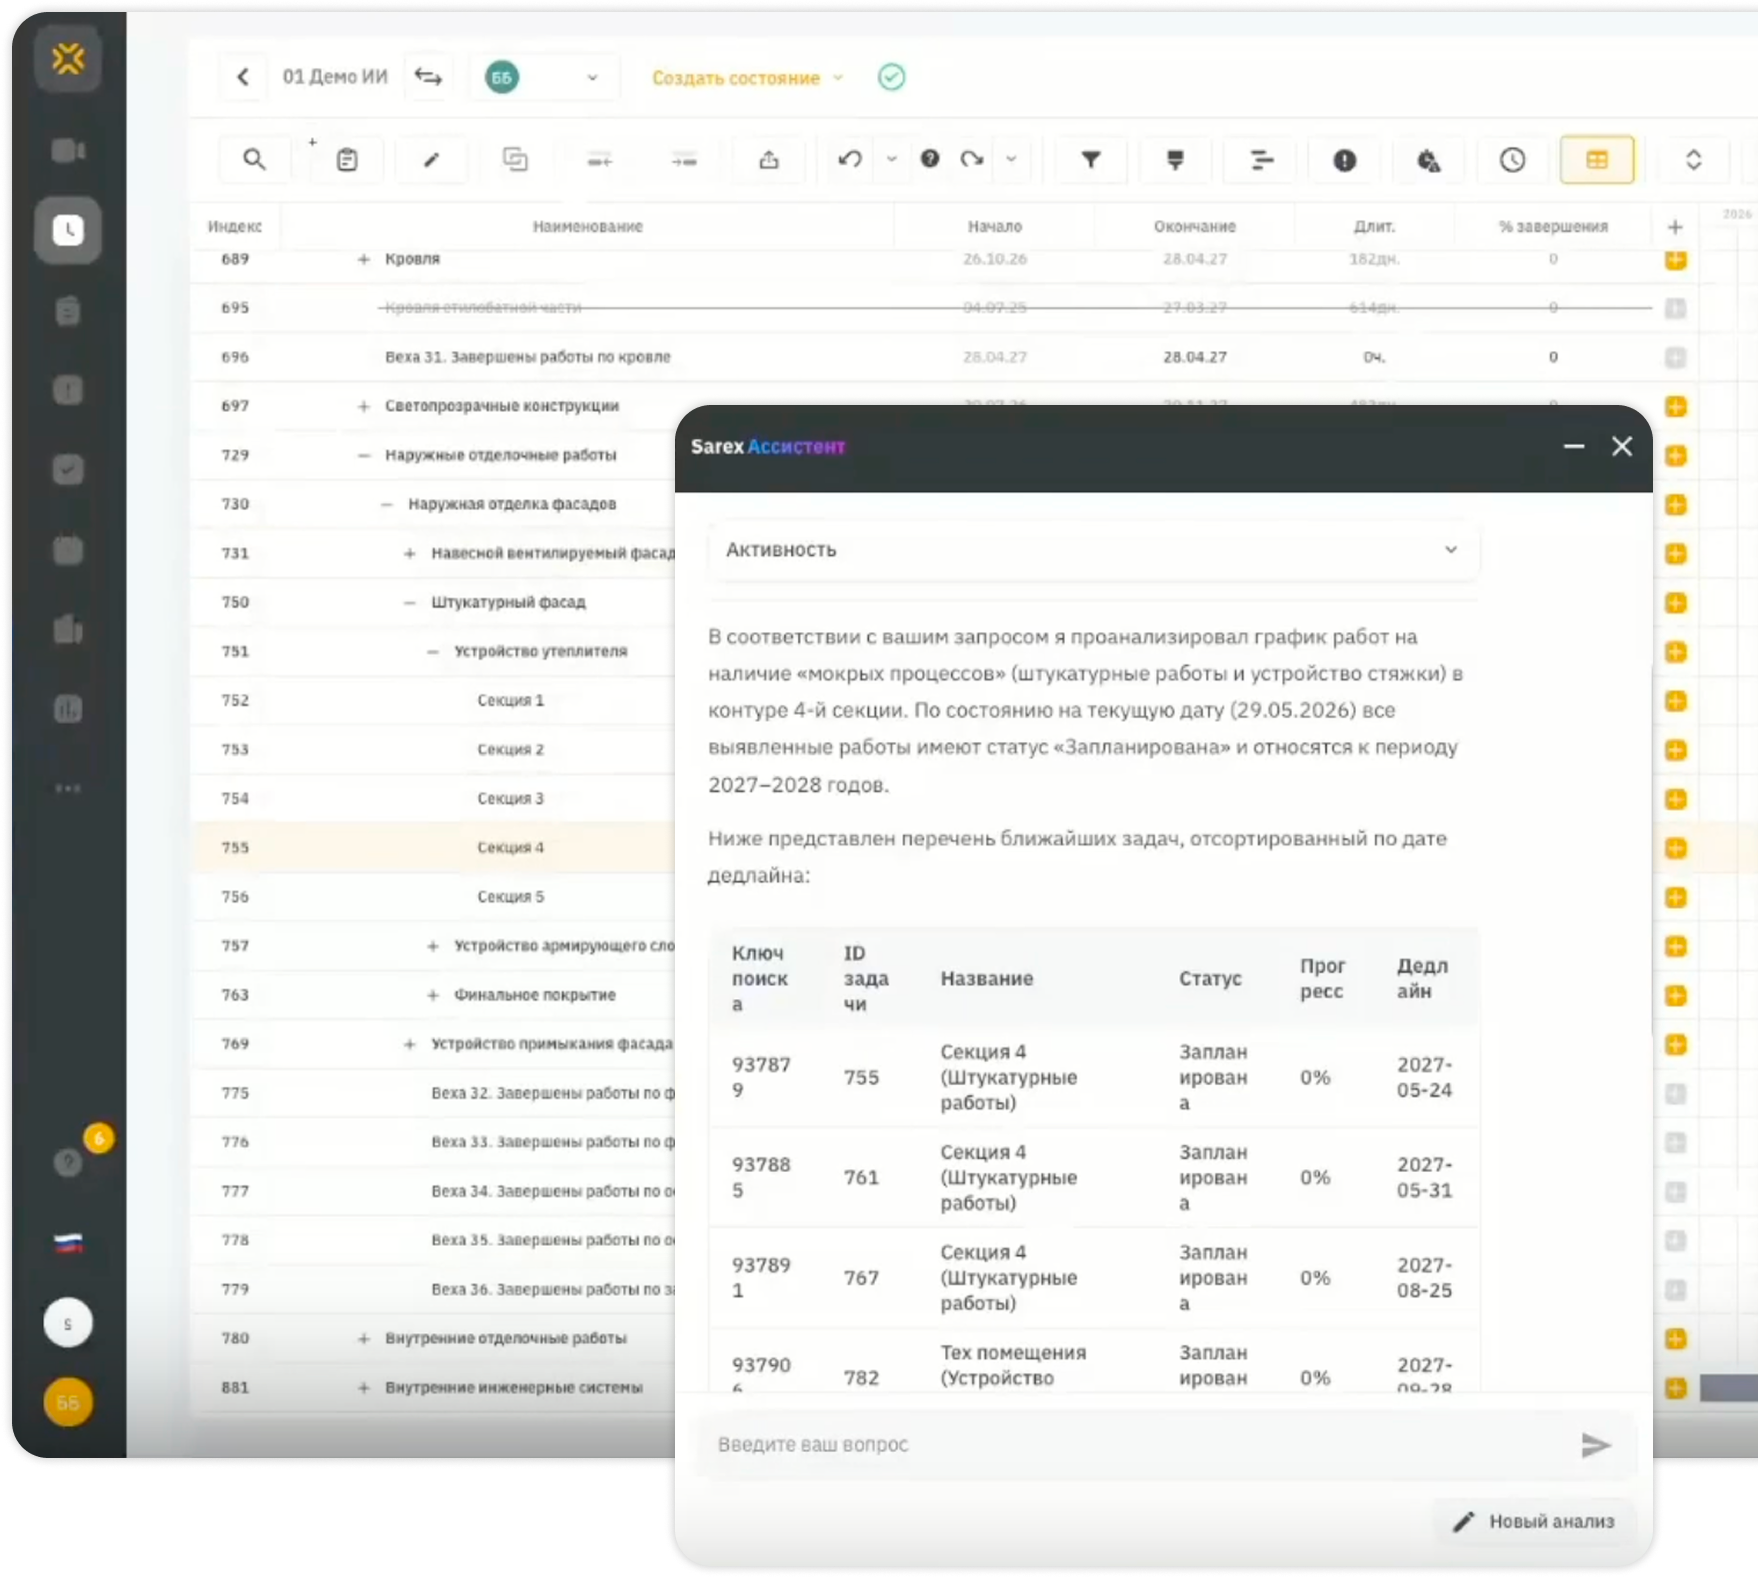
Task: Expand the Светопрозрачные конструкции tree row
Action: 364,406
